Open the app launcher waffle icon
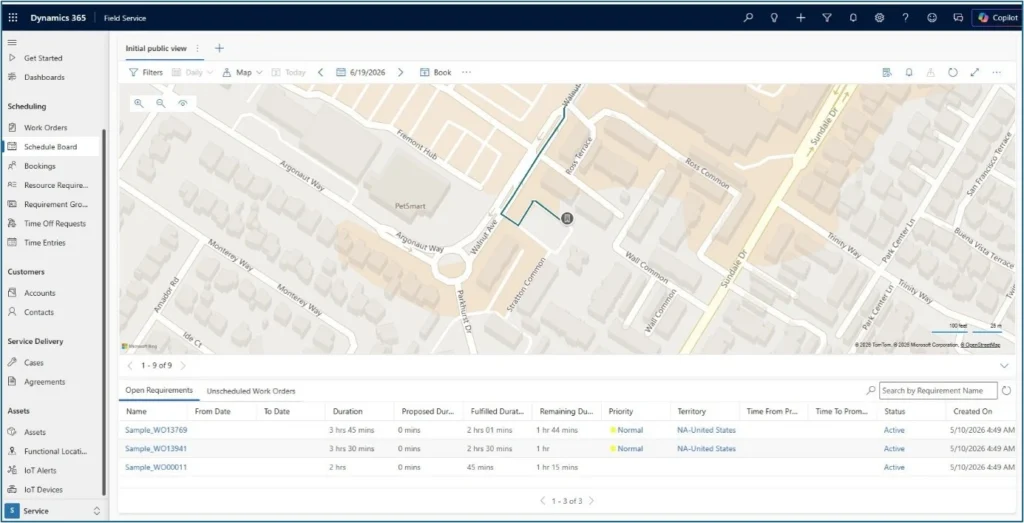 click(x=13, y=18)
